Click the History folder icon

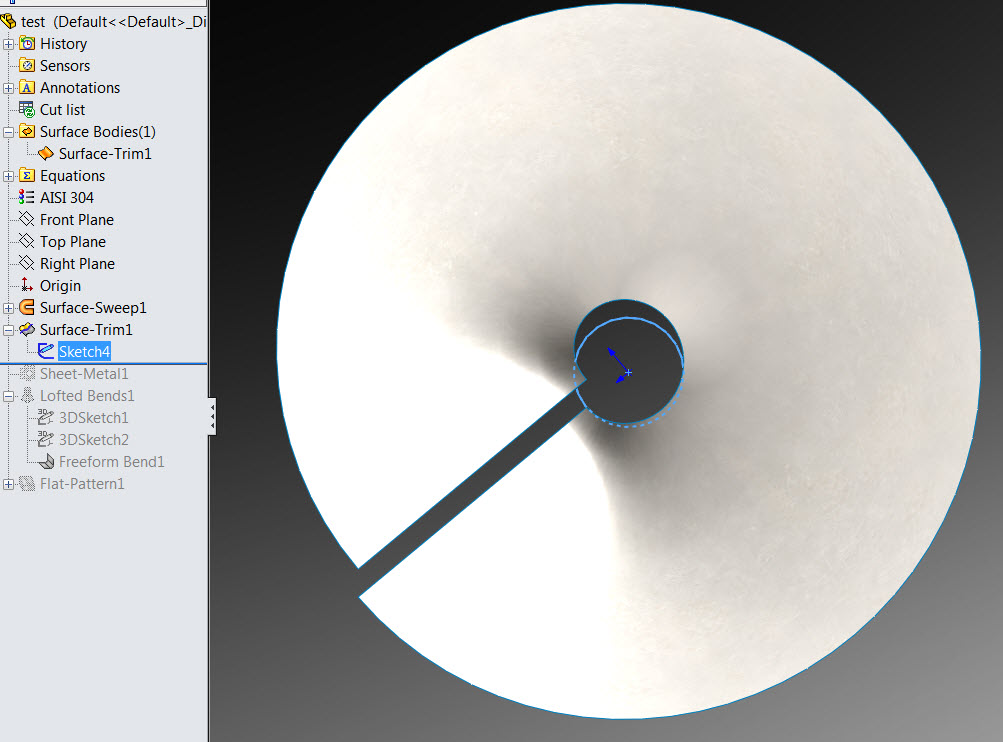27,43
